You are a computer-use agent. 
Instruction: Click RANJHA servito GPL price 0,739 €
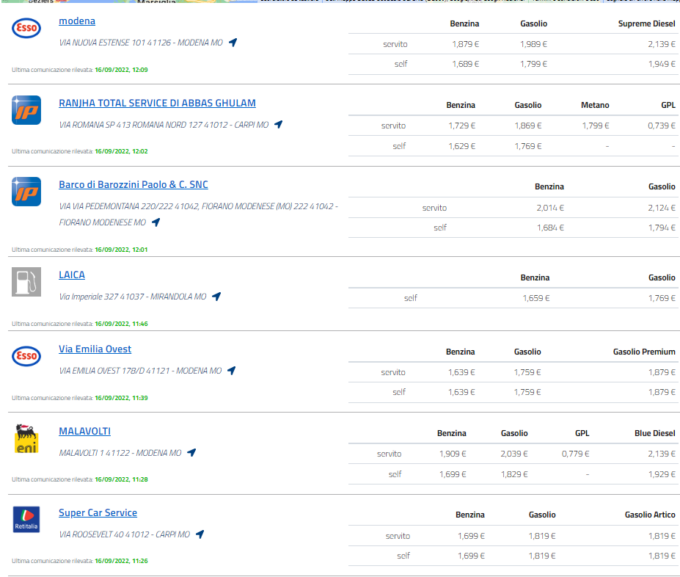(661, 125)
